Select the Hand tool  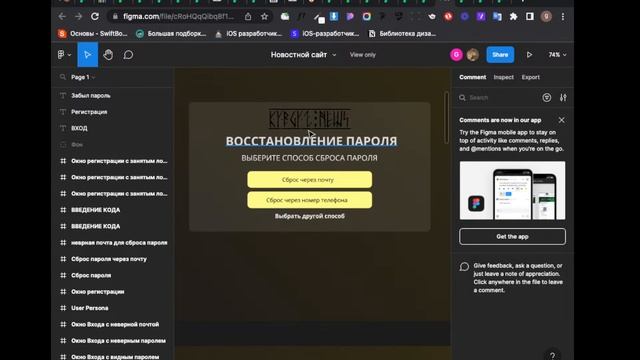pyautogui.click(x=108, y=55)
